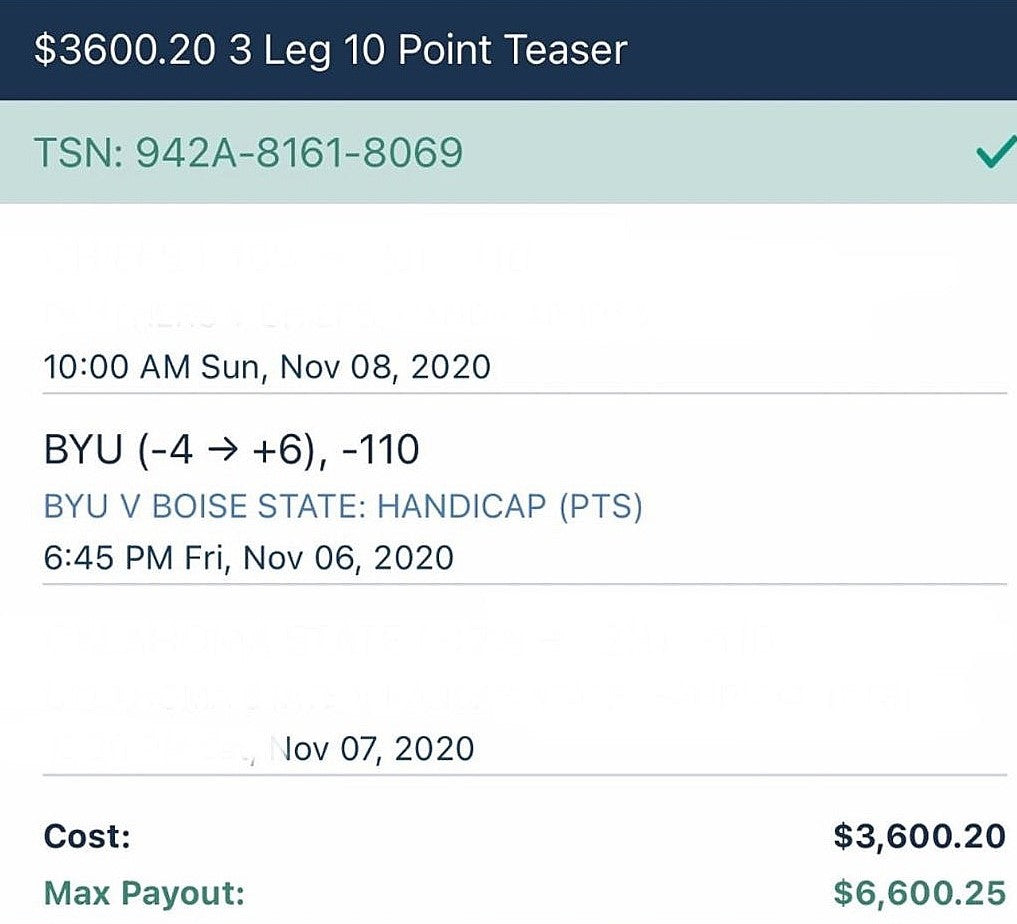Select the 10:00 AM Sun, Nov 08 time

pos(267,367)
